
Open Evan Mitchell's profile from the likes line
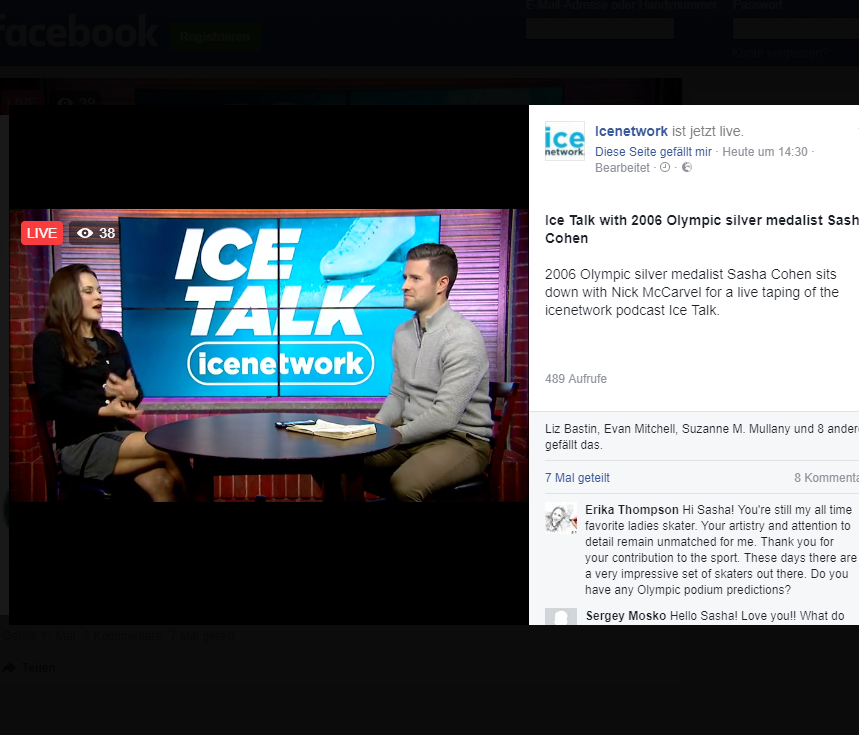640,429
